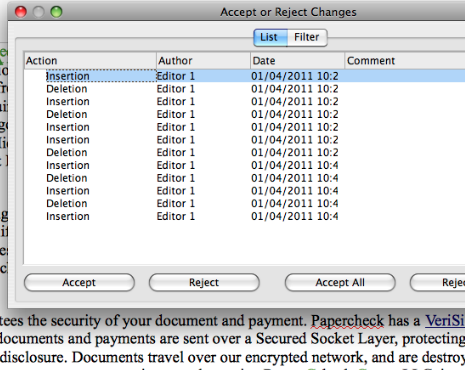Switch to the Filter tab

coord(307,37)
